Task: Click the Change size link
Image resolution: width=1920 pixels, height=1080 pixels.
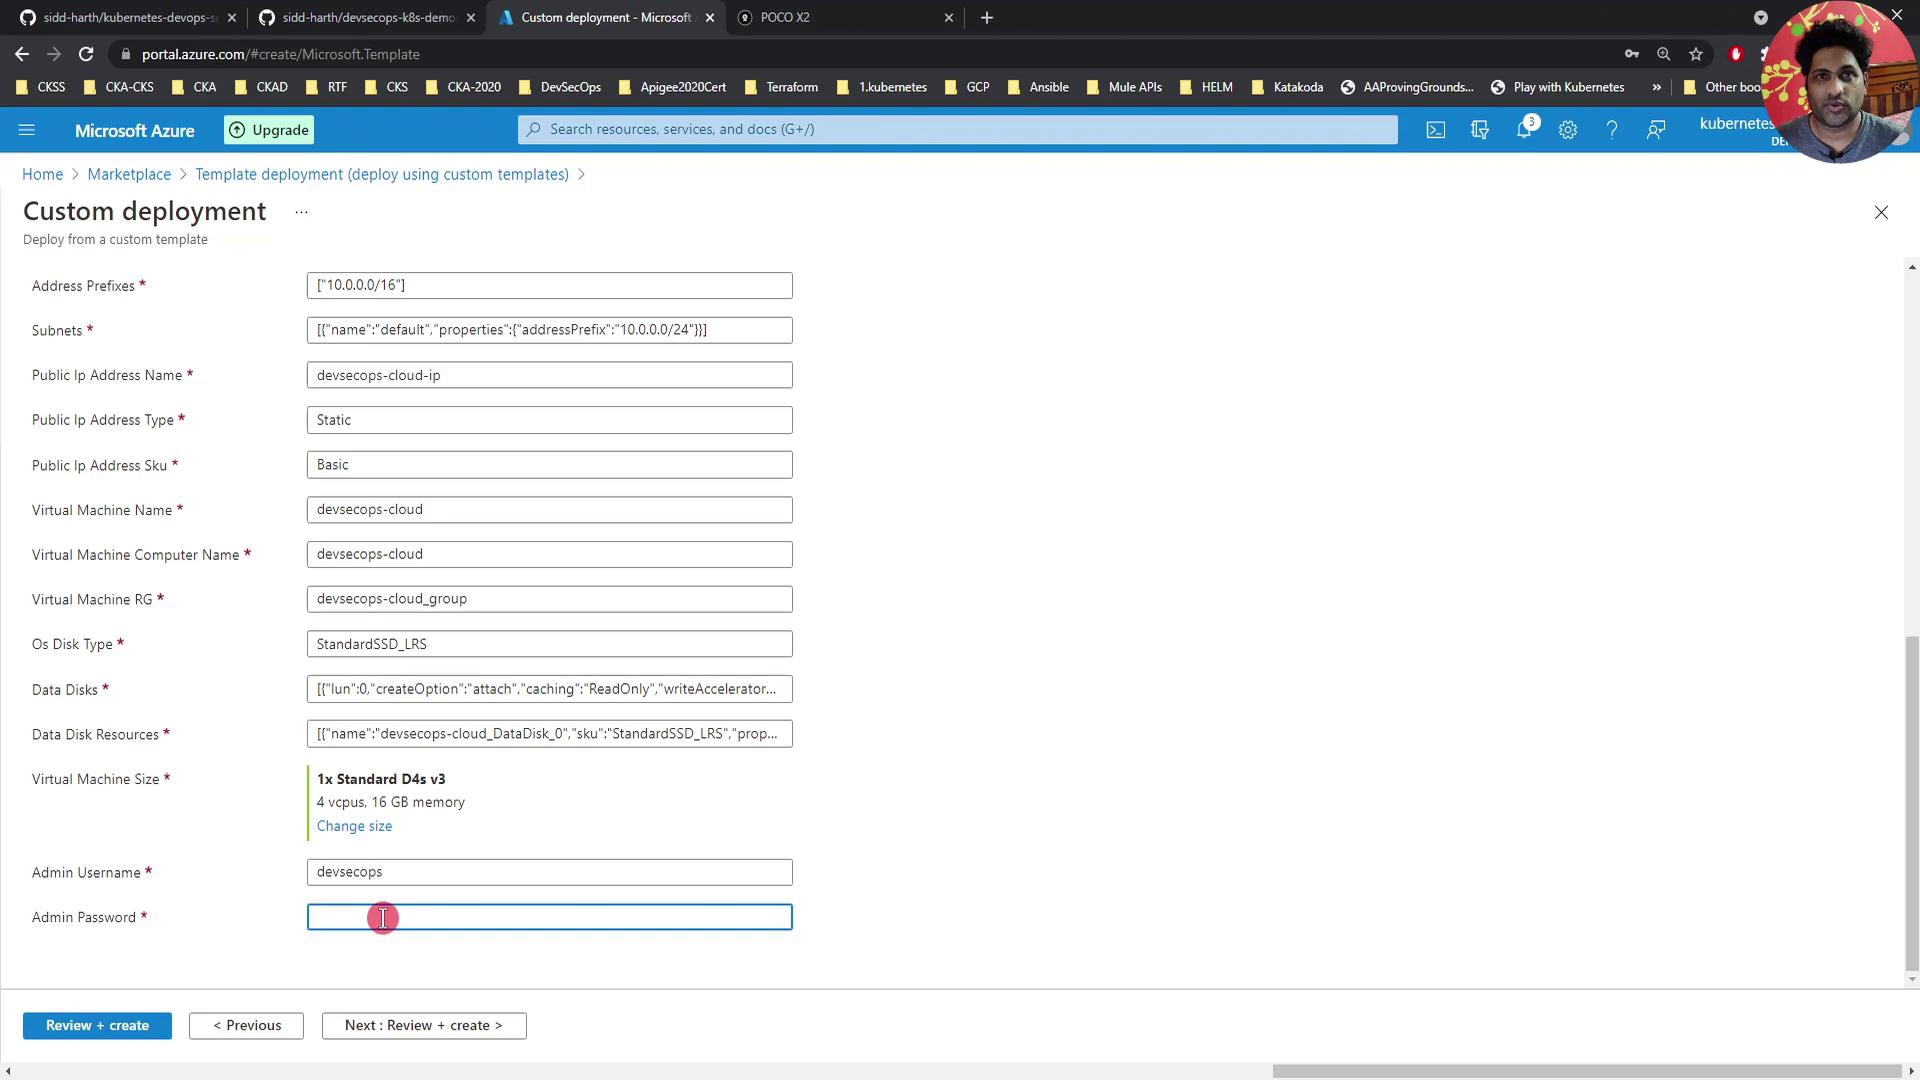Action: (354, 826)
